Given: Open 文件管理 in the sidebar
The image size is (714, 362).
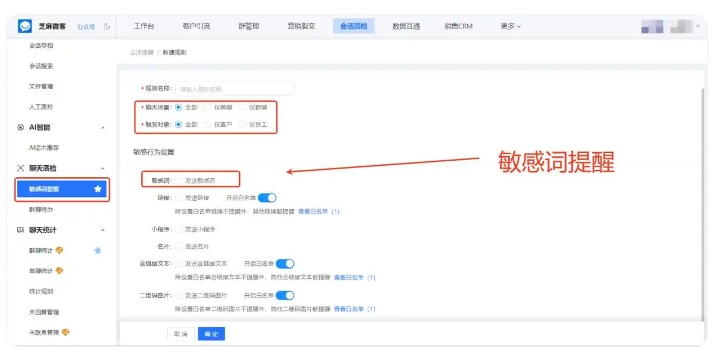Looking at the screenshot, I should tap(41, 87).
